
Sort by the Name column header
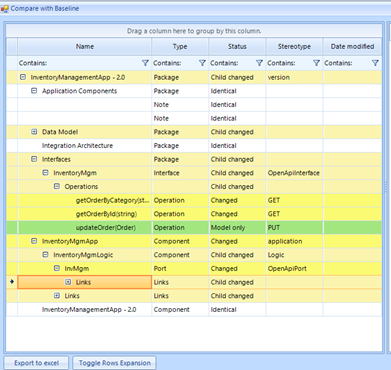85,47
